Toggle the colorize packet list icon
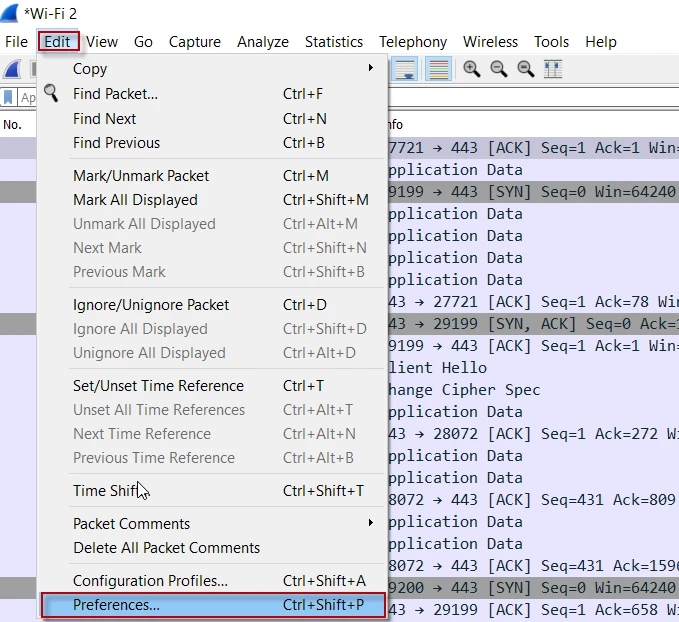 coord(437,69)
